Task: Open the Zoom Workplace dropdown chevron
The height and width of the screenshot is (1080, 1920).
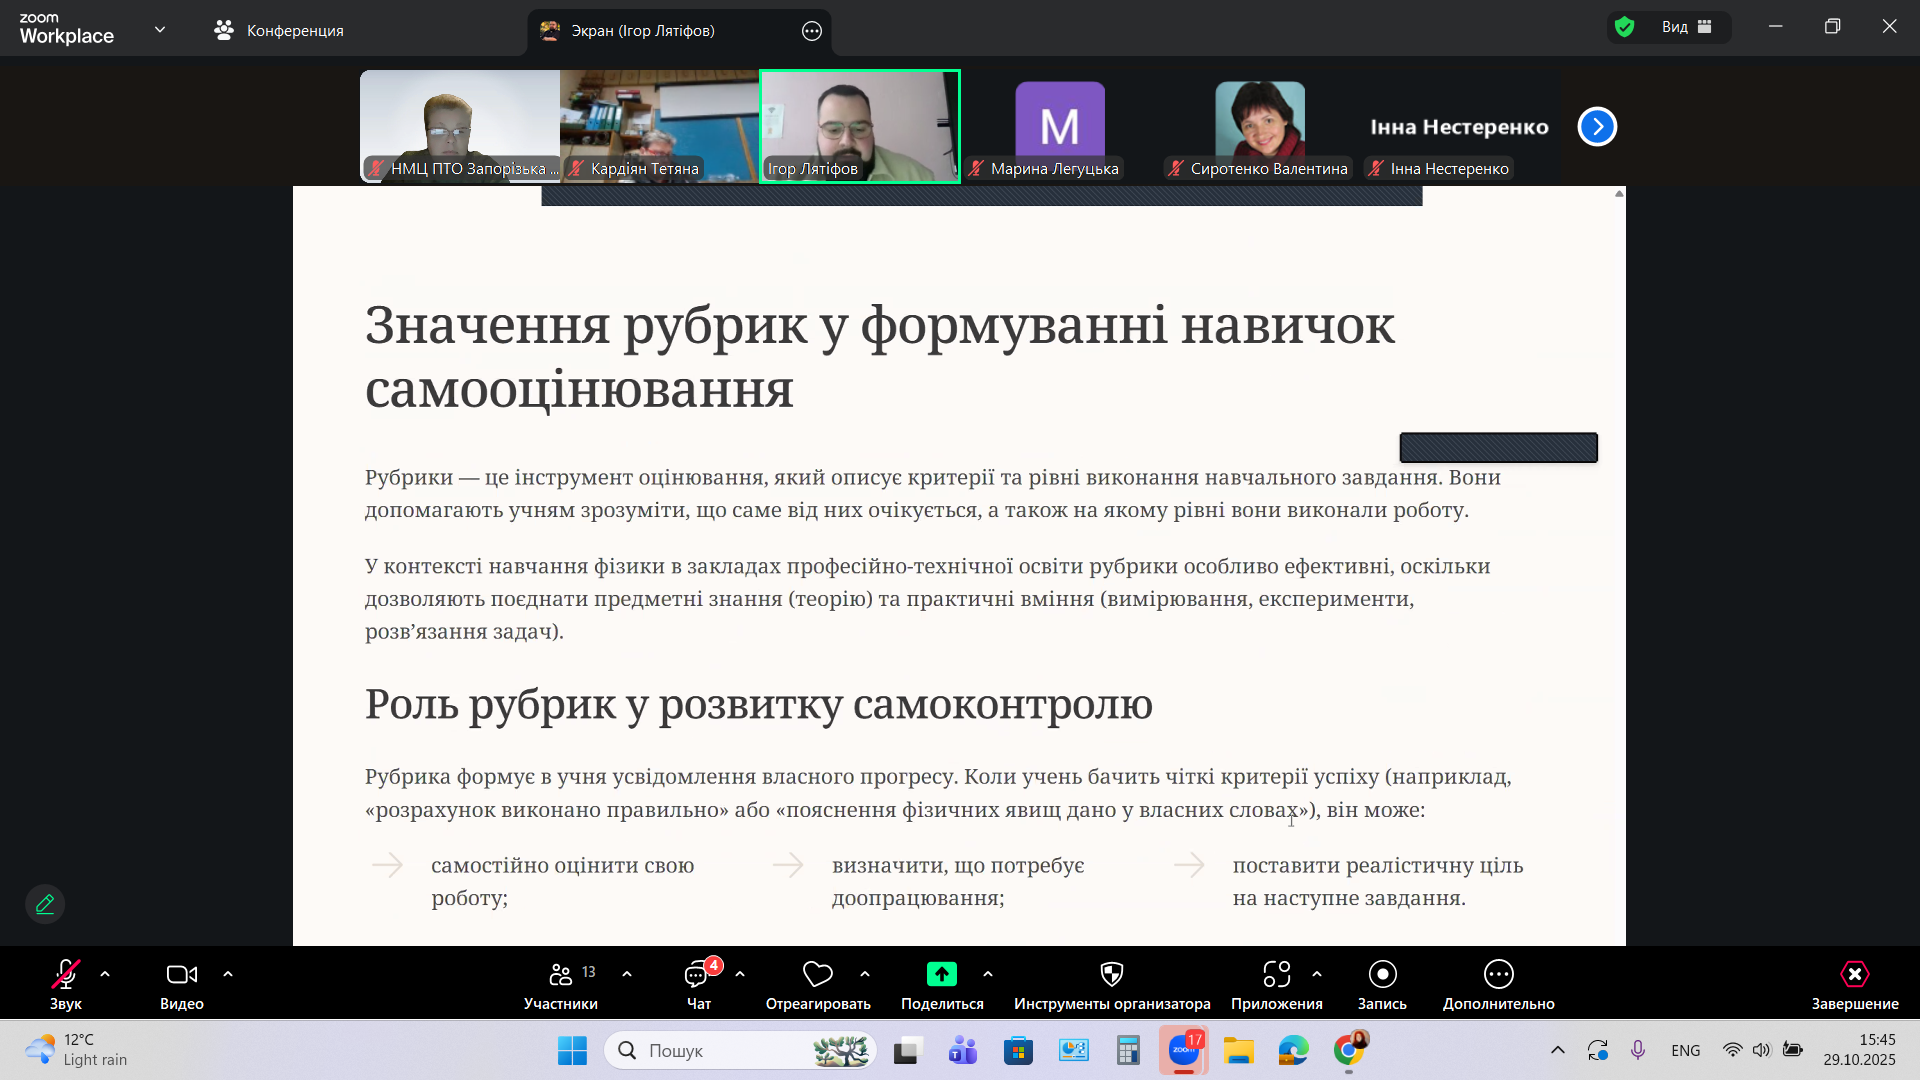Action: (x=160, y=30)
